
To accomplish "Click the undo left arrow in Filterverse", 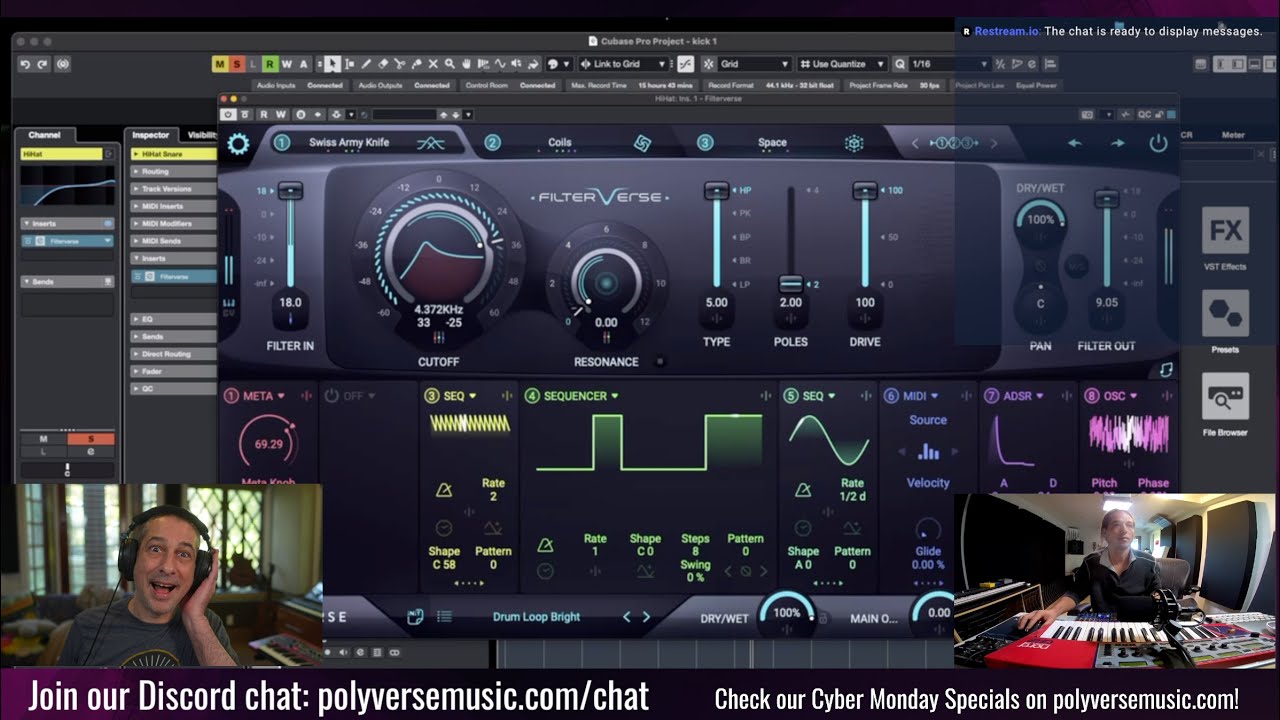I will [1074, 143].
